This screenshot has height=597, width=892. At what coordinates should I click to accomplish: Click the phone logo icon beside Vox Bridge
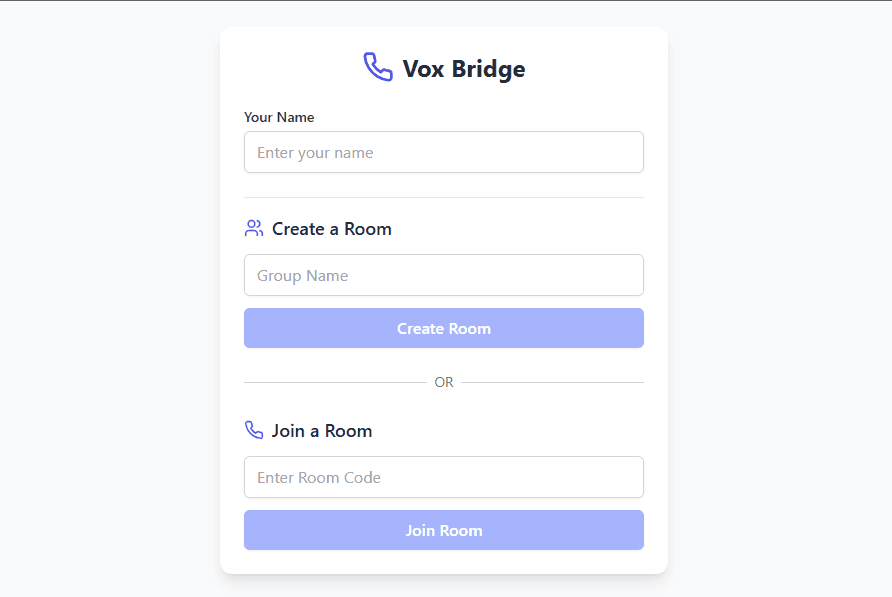[x=377, y=67]
